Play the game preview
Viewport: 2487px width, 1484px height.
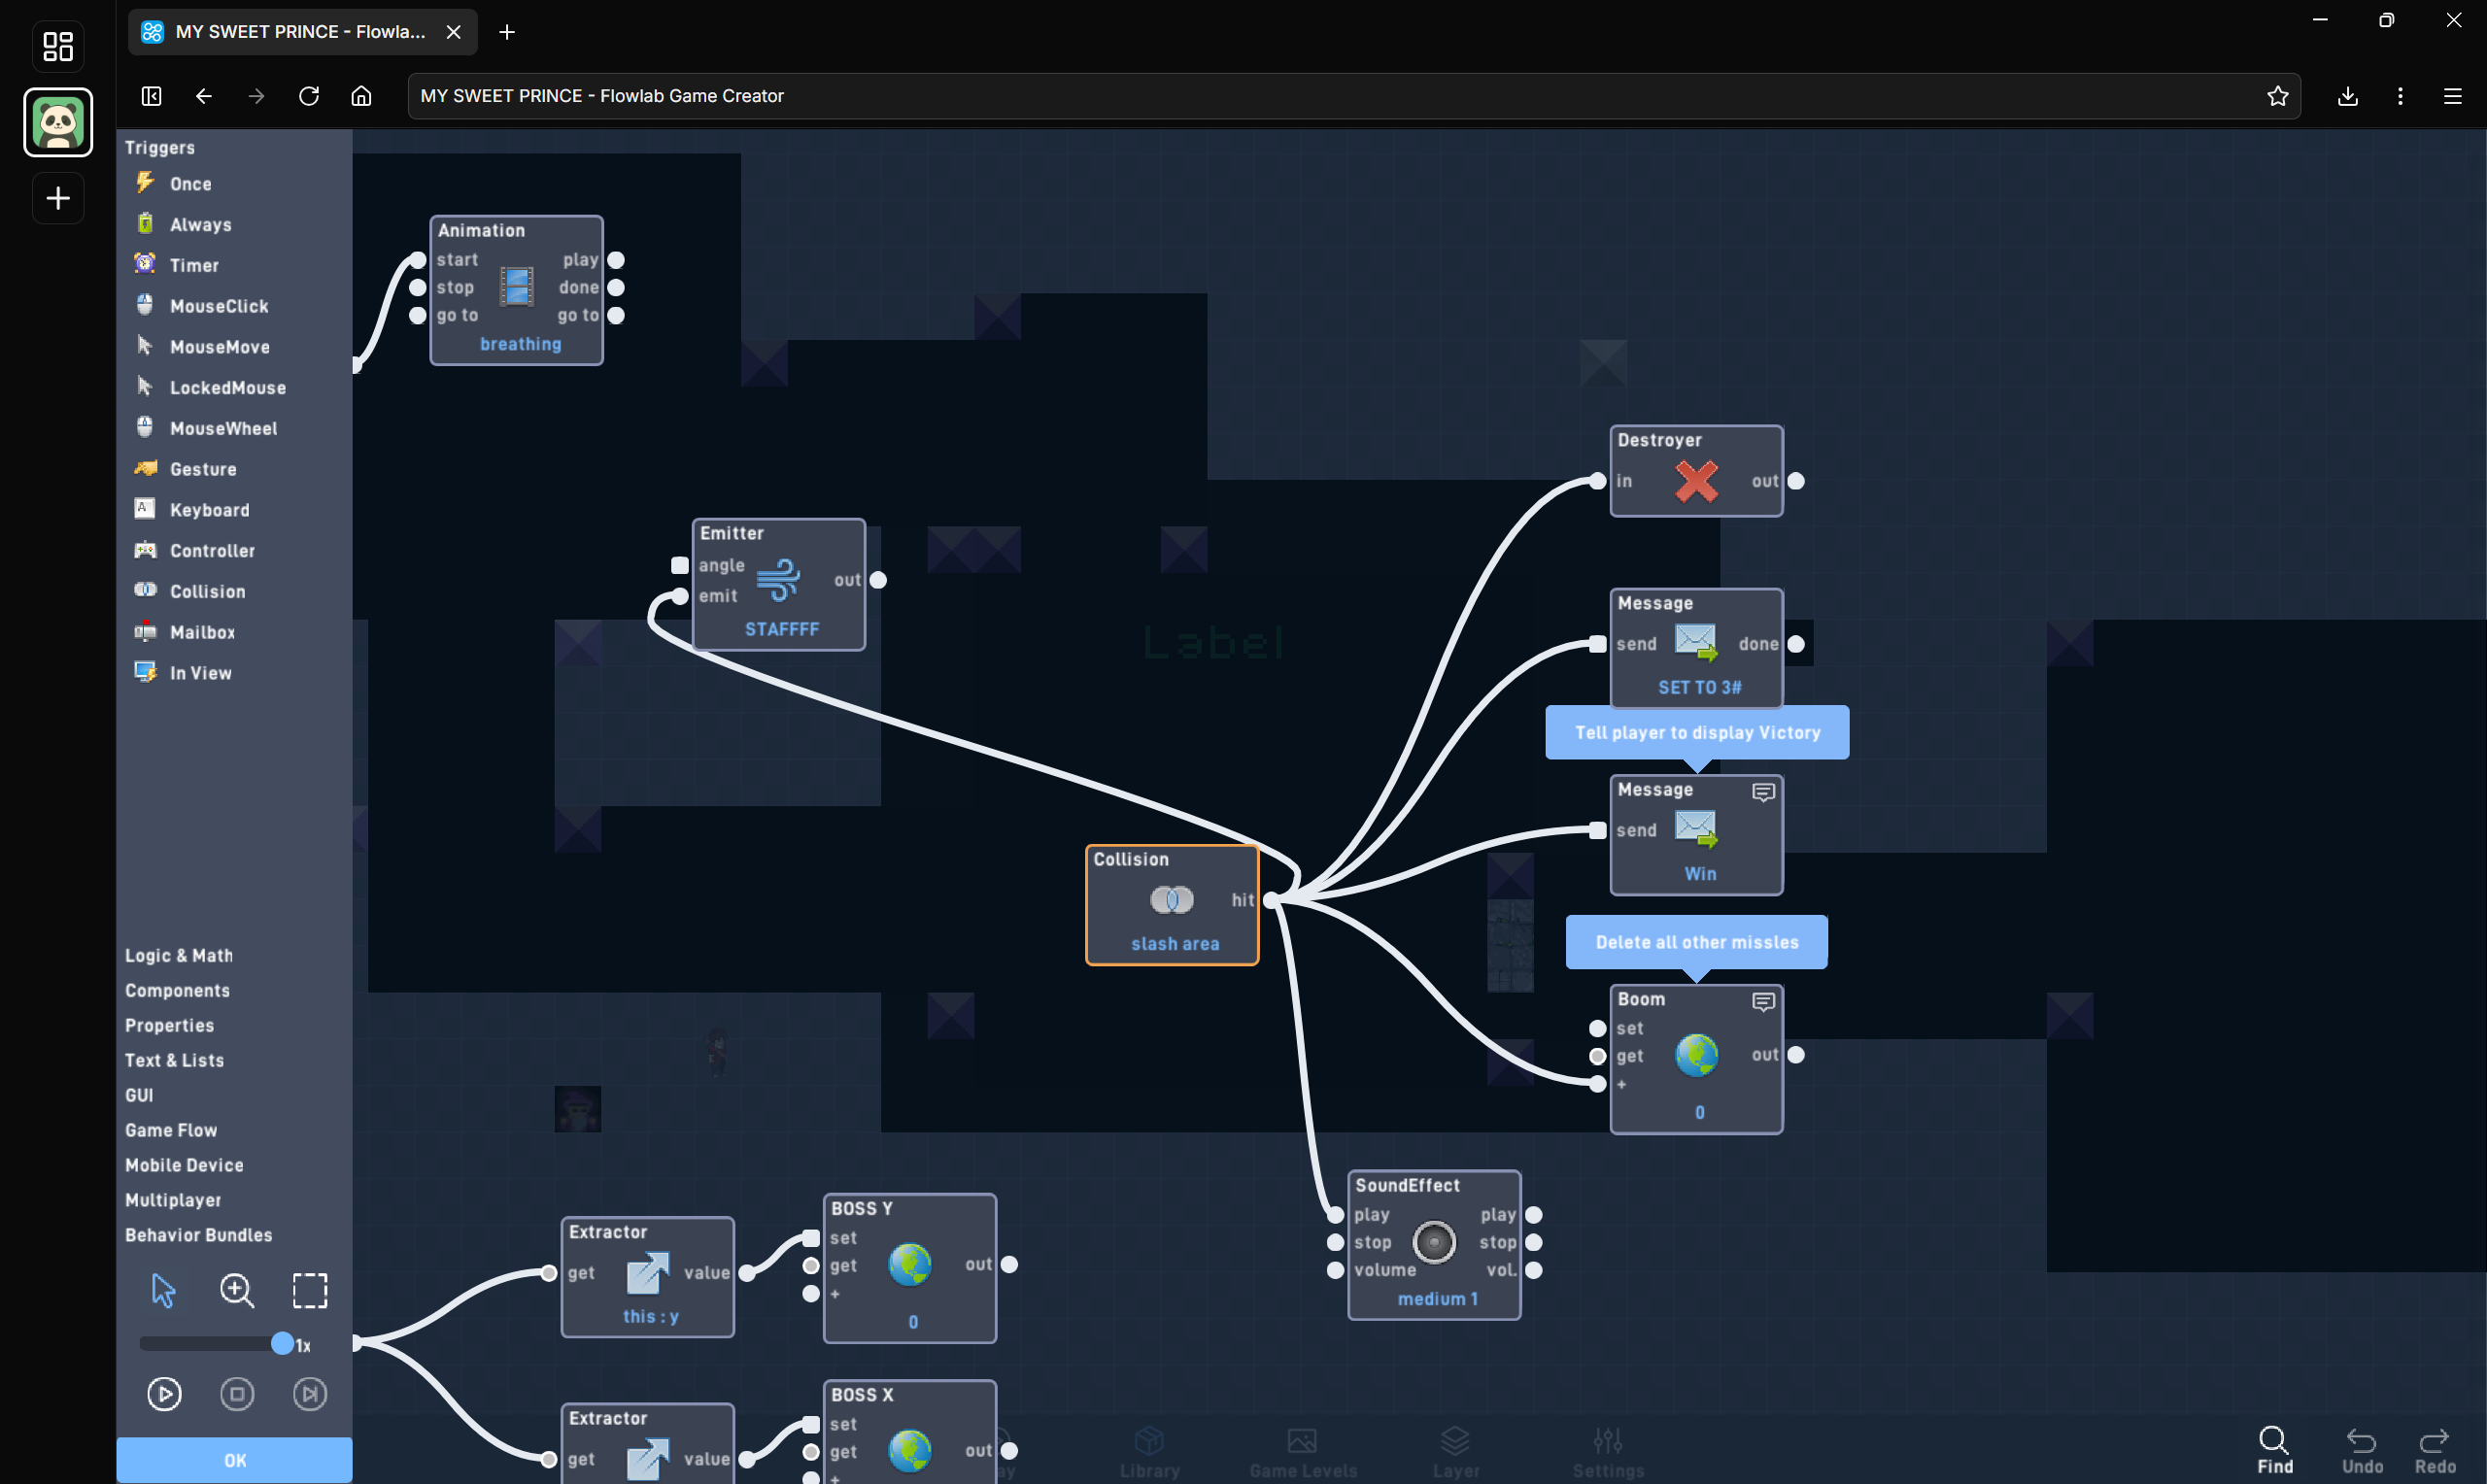point(164,1393)
